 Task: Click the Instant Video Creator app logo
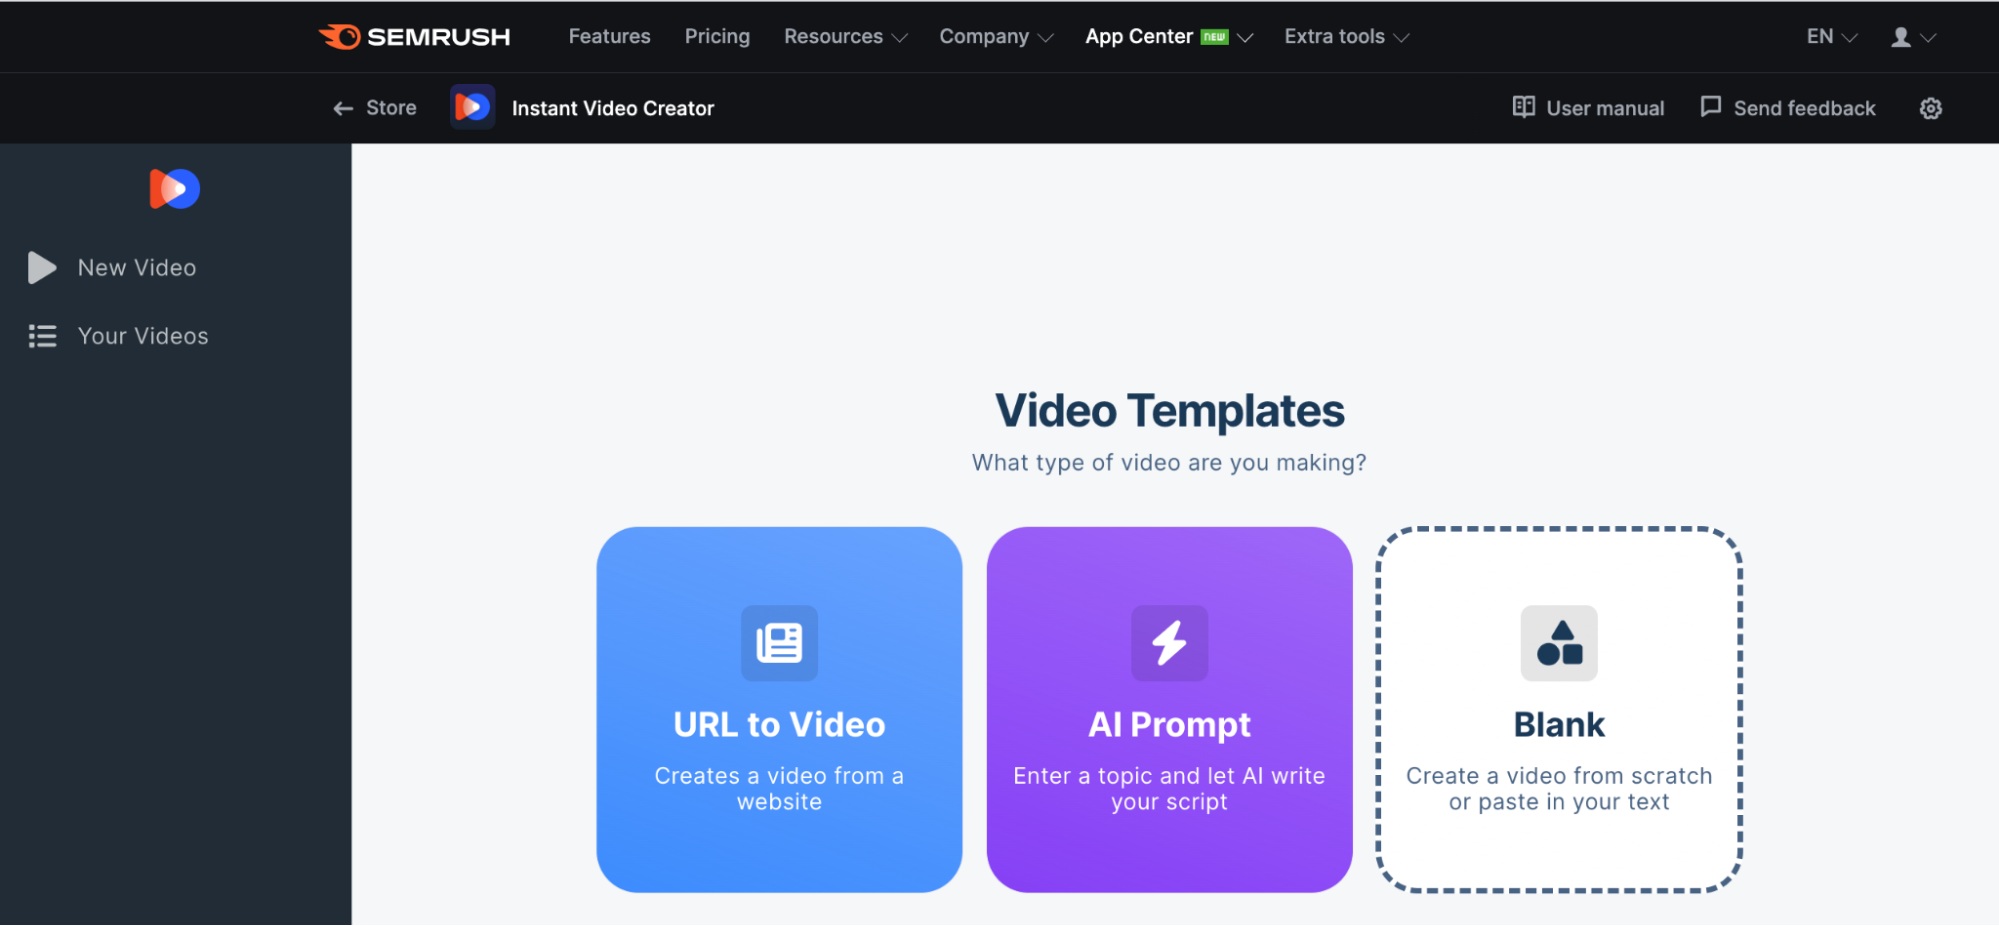[472, 107]
